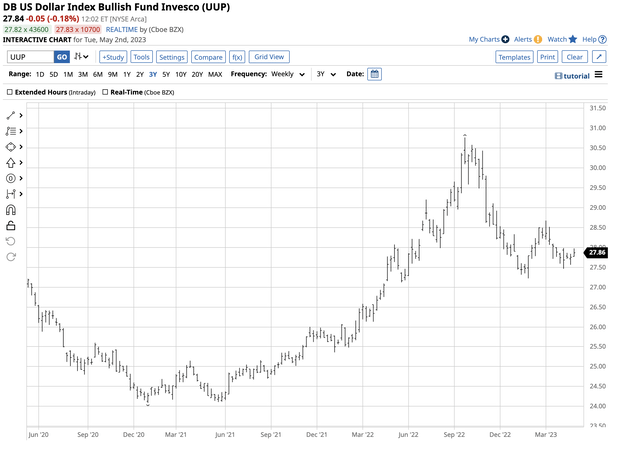Click the Help question mark icon

(602, 40)
